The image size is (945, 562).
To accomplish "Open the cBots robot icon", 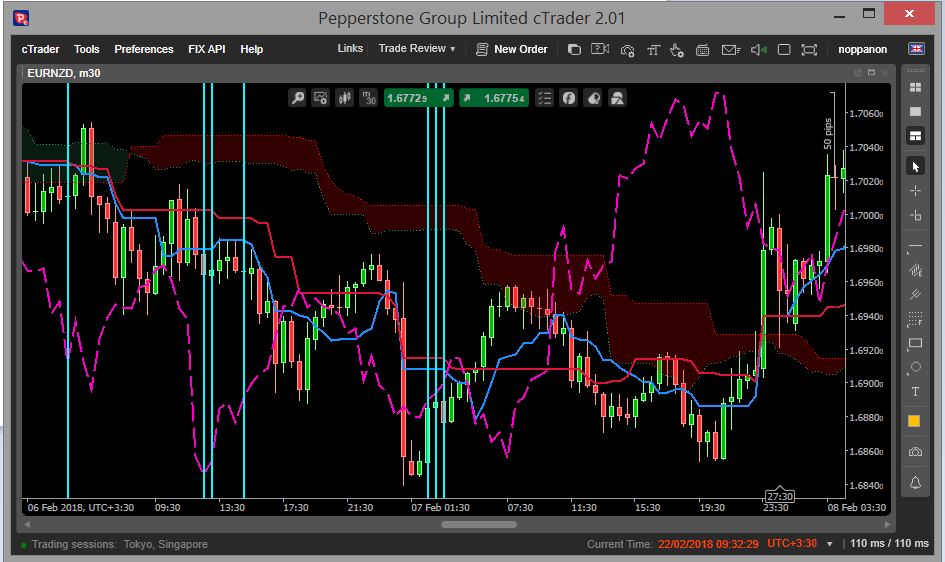I will [617, 98].
